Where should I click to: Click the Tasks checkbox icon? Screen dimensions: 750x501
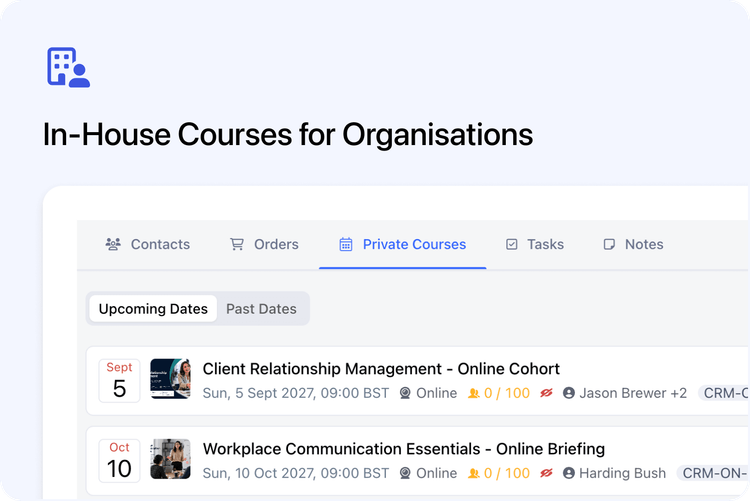[x=512, y=244]
